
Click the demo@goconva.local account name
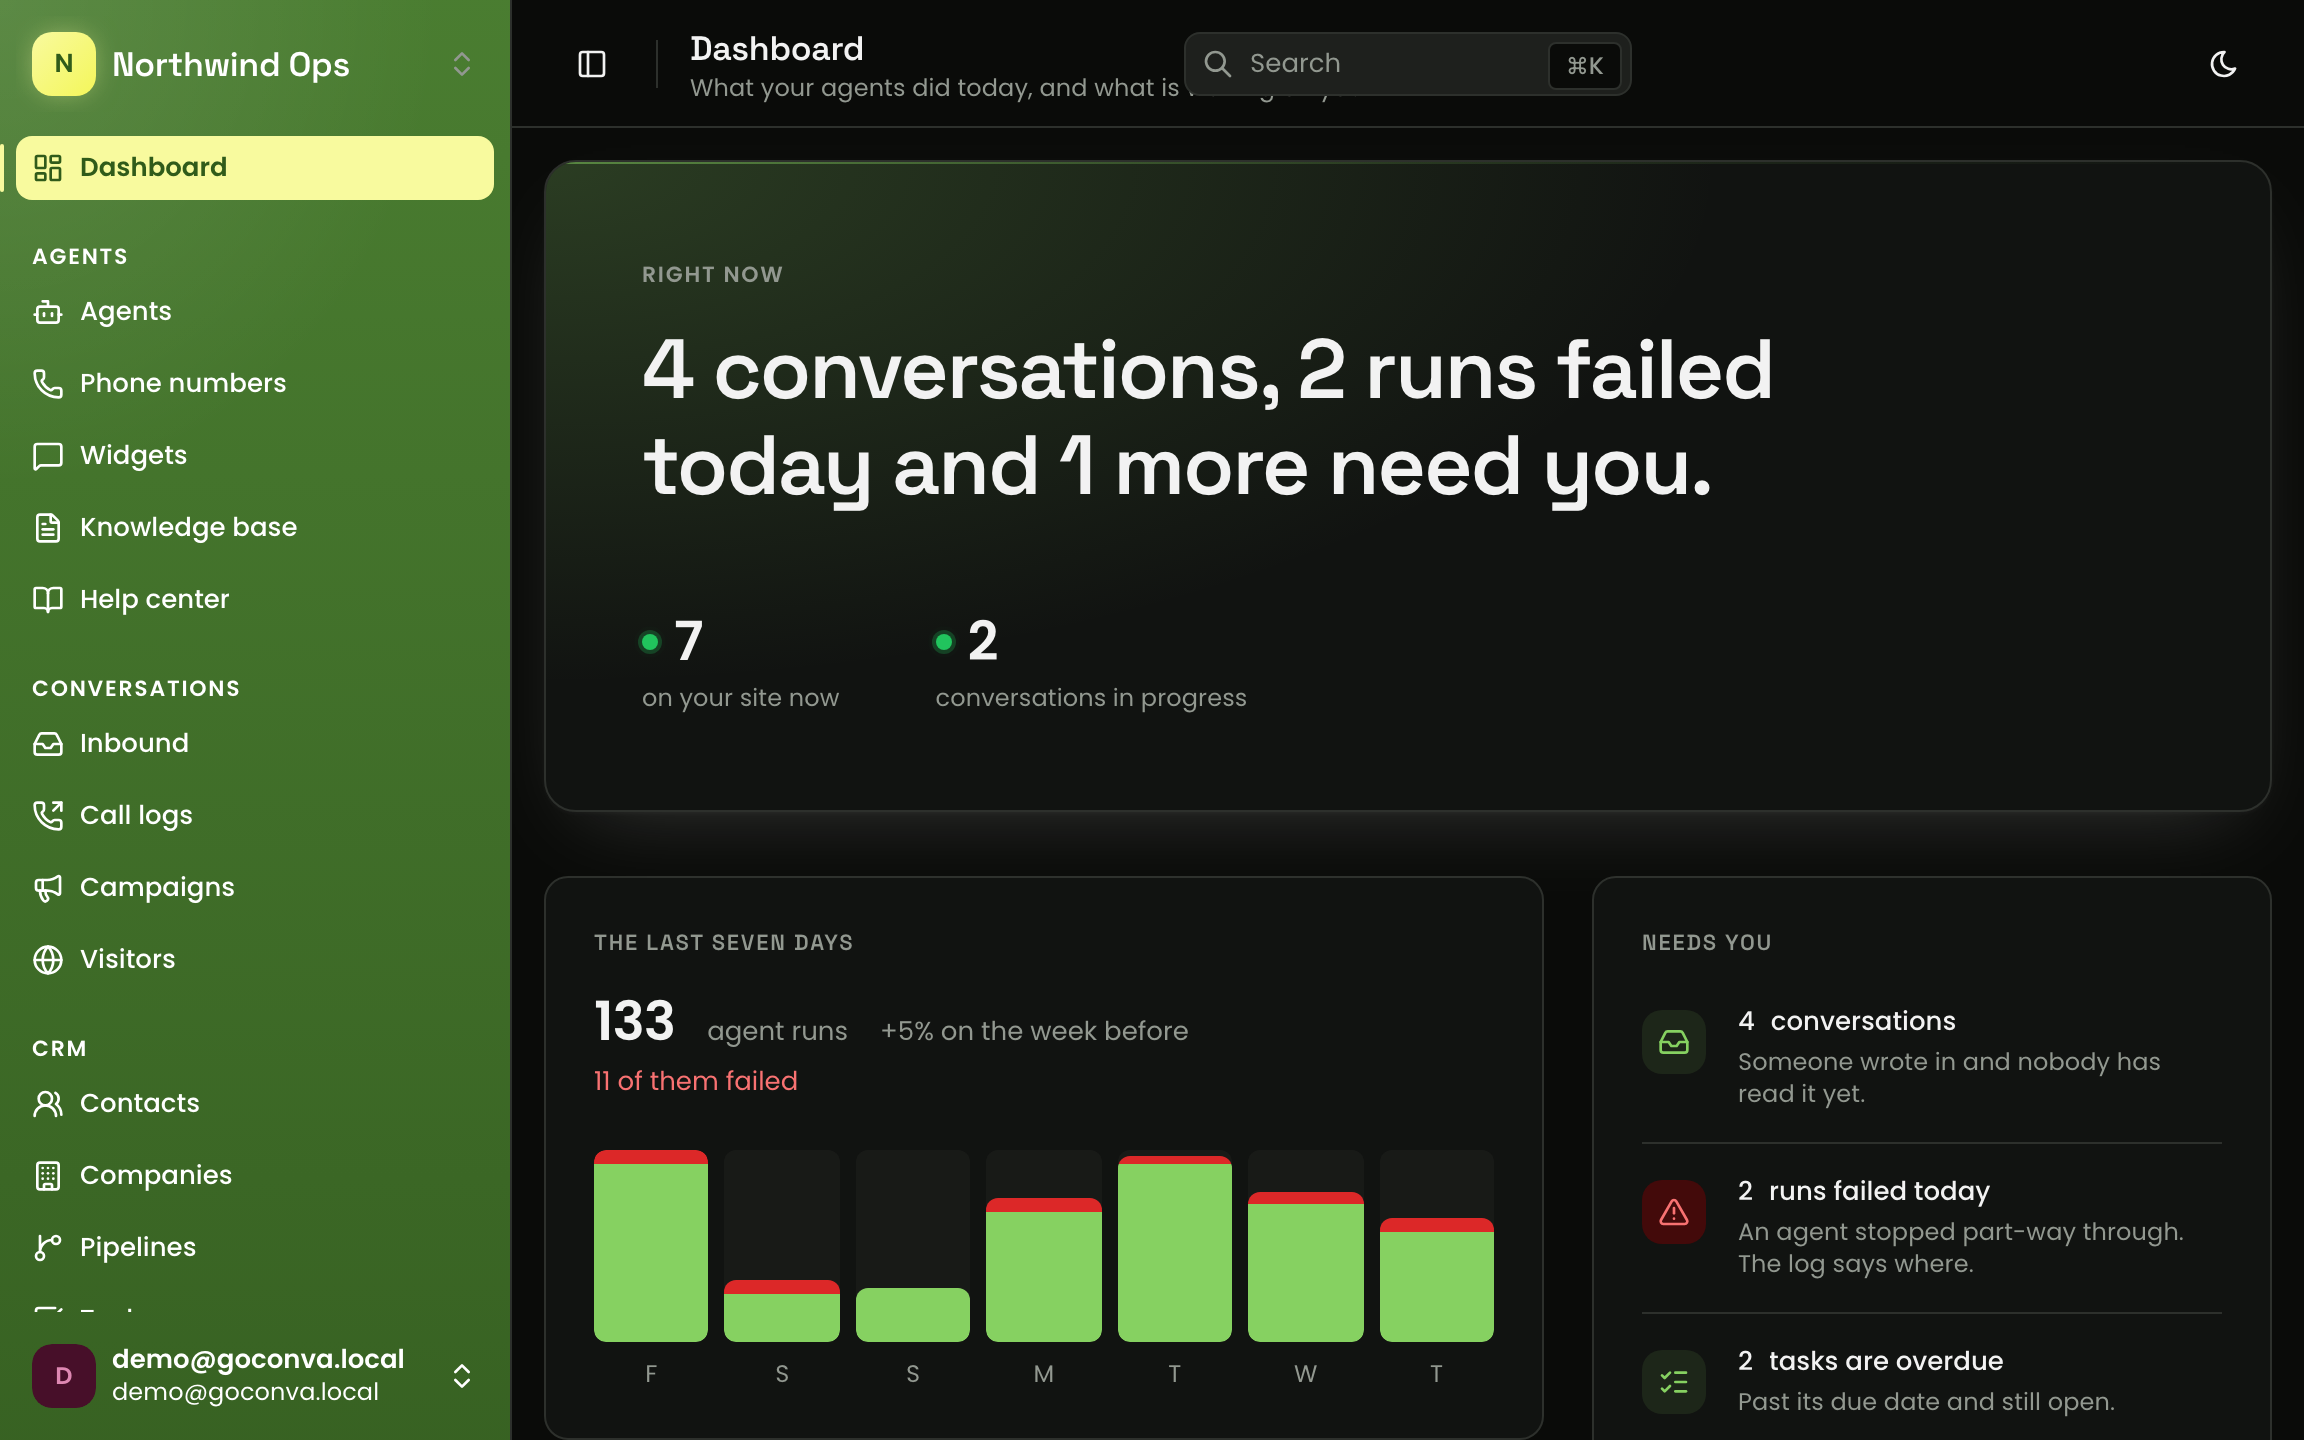coord(258,1359)
